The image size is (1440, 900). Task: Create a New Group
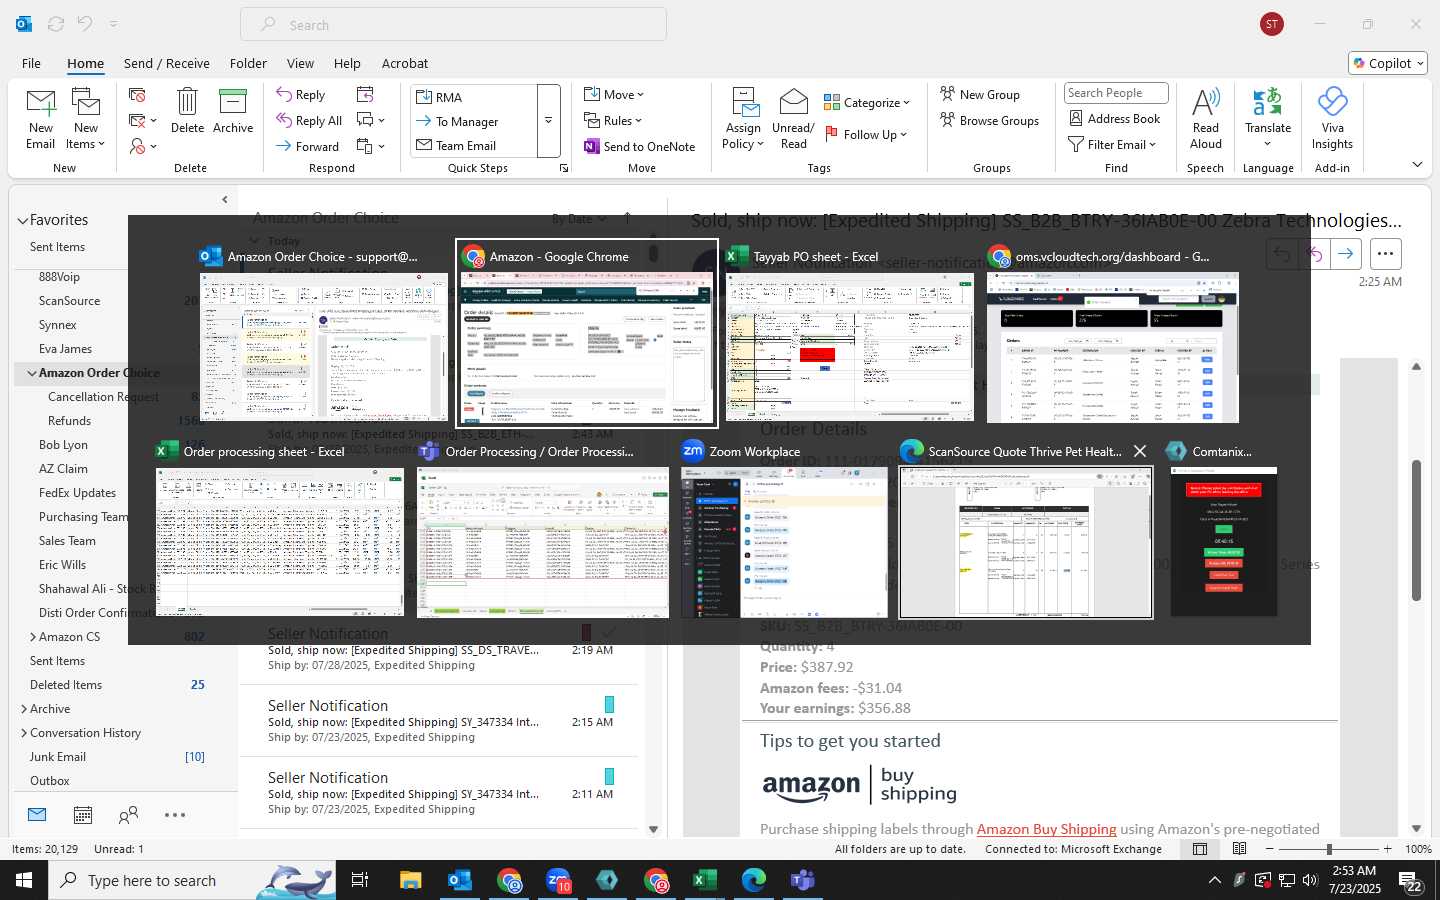[x=980, y=94]
